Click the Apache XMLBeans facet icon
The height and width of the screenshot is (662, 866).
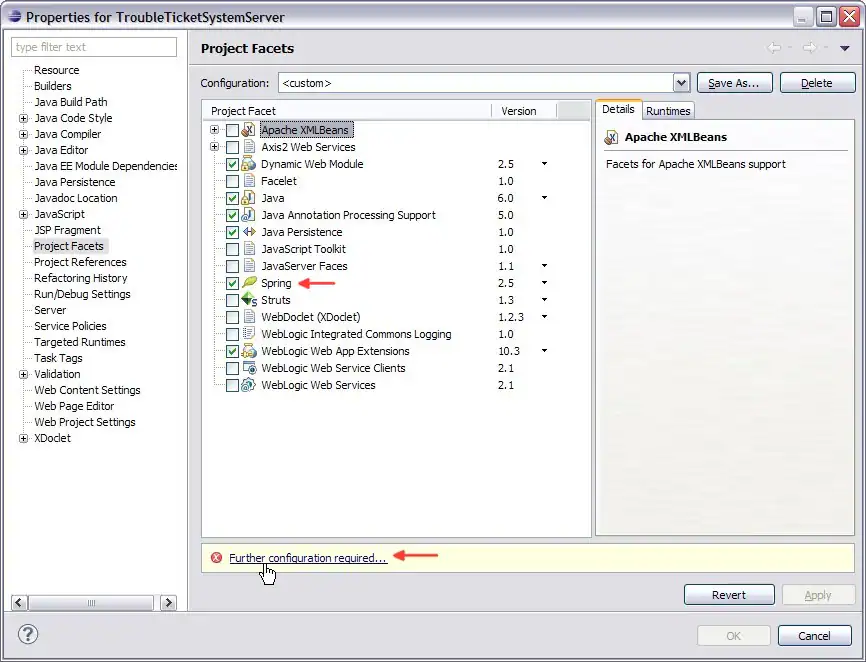pos(249,130)
